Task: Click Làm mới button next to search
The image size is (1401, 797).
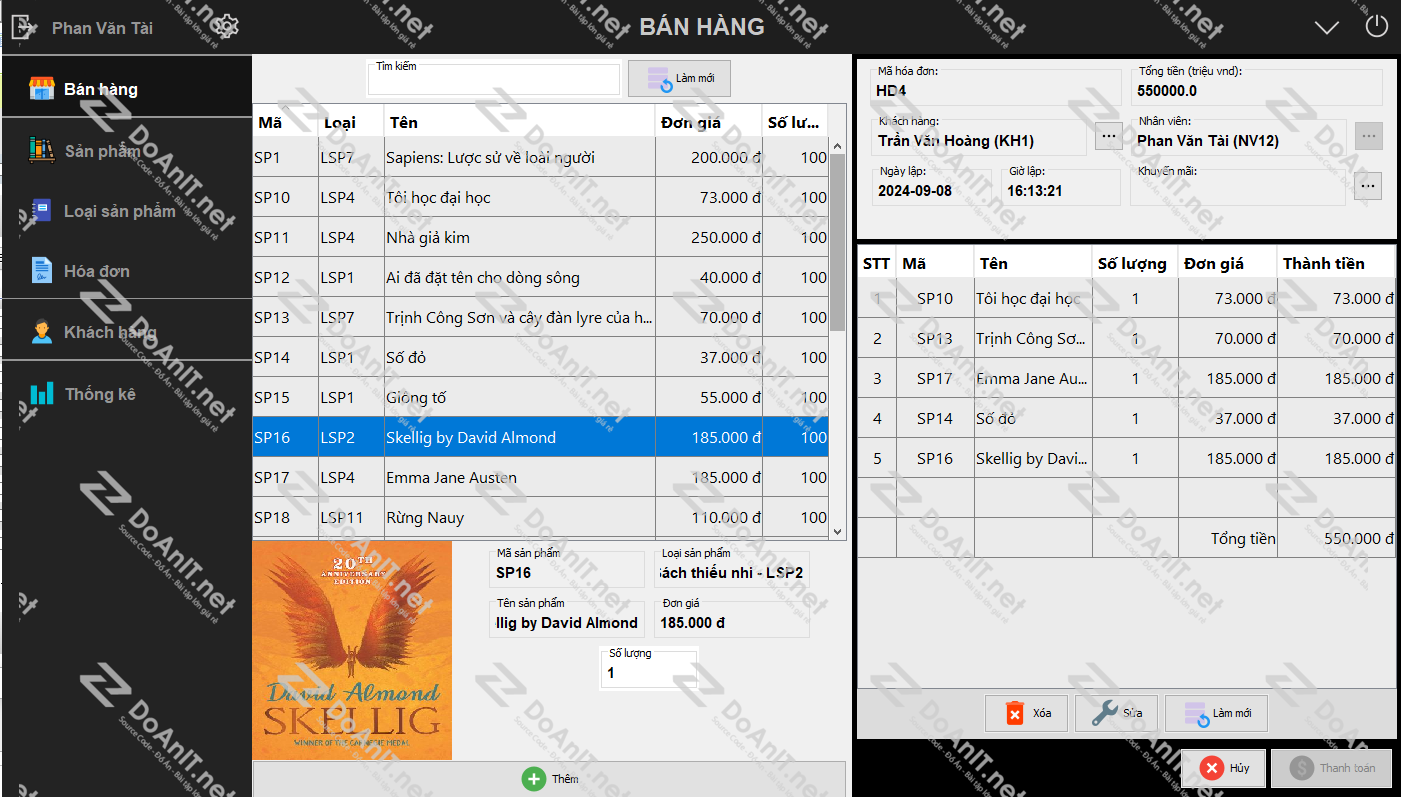Action: (679, 78)
